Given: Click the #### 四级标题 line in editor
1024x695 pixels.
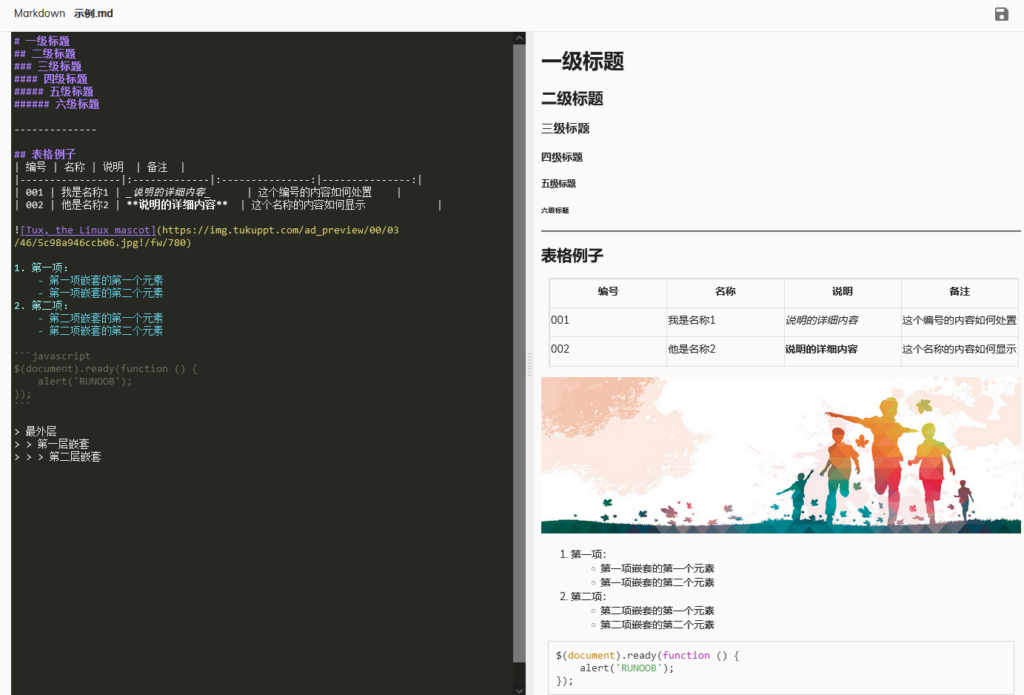Looking at the screenshot, I should (50, 79).
